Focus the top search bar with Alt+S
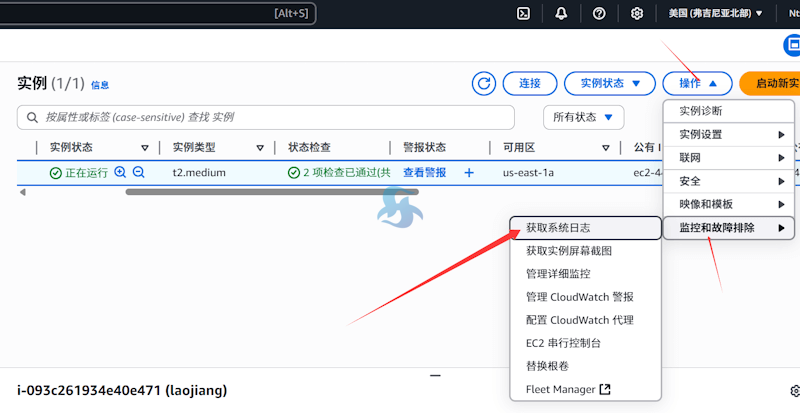The height and width of the screenshot is (413, 800). click(x=158, y=14)
